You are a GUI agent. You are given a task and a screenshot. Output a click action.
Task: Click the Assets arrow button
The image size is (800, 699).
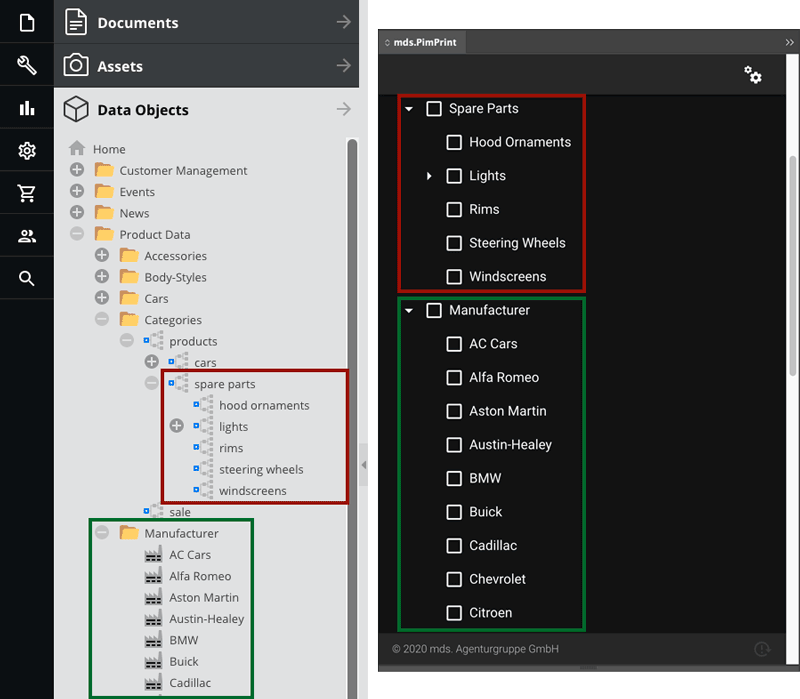(344, 65)
